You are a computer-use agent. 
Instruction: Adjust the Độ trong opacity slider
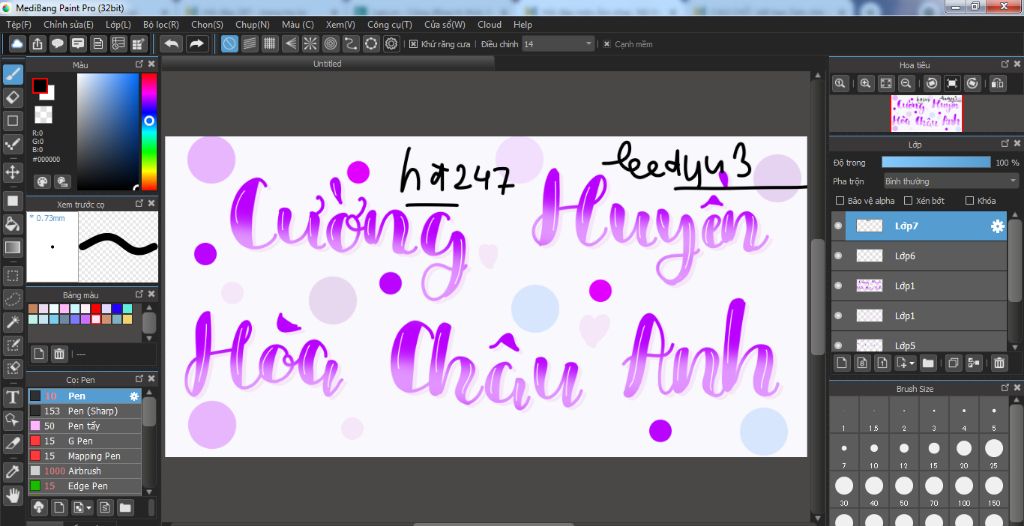point(936,162)
